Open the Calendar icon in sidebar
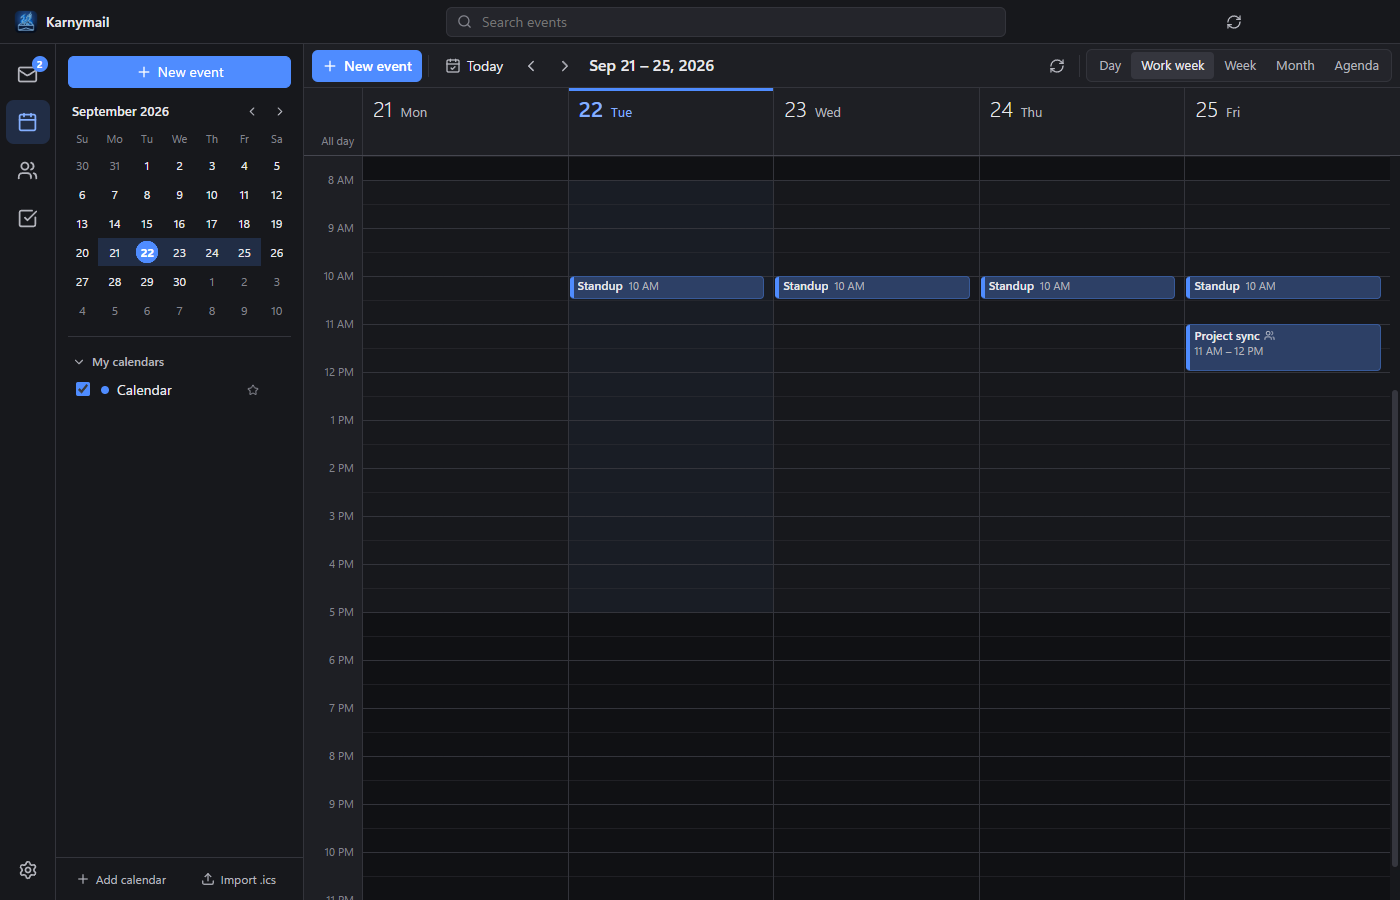 click(28, 122)
